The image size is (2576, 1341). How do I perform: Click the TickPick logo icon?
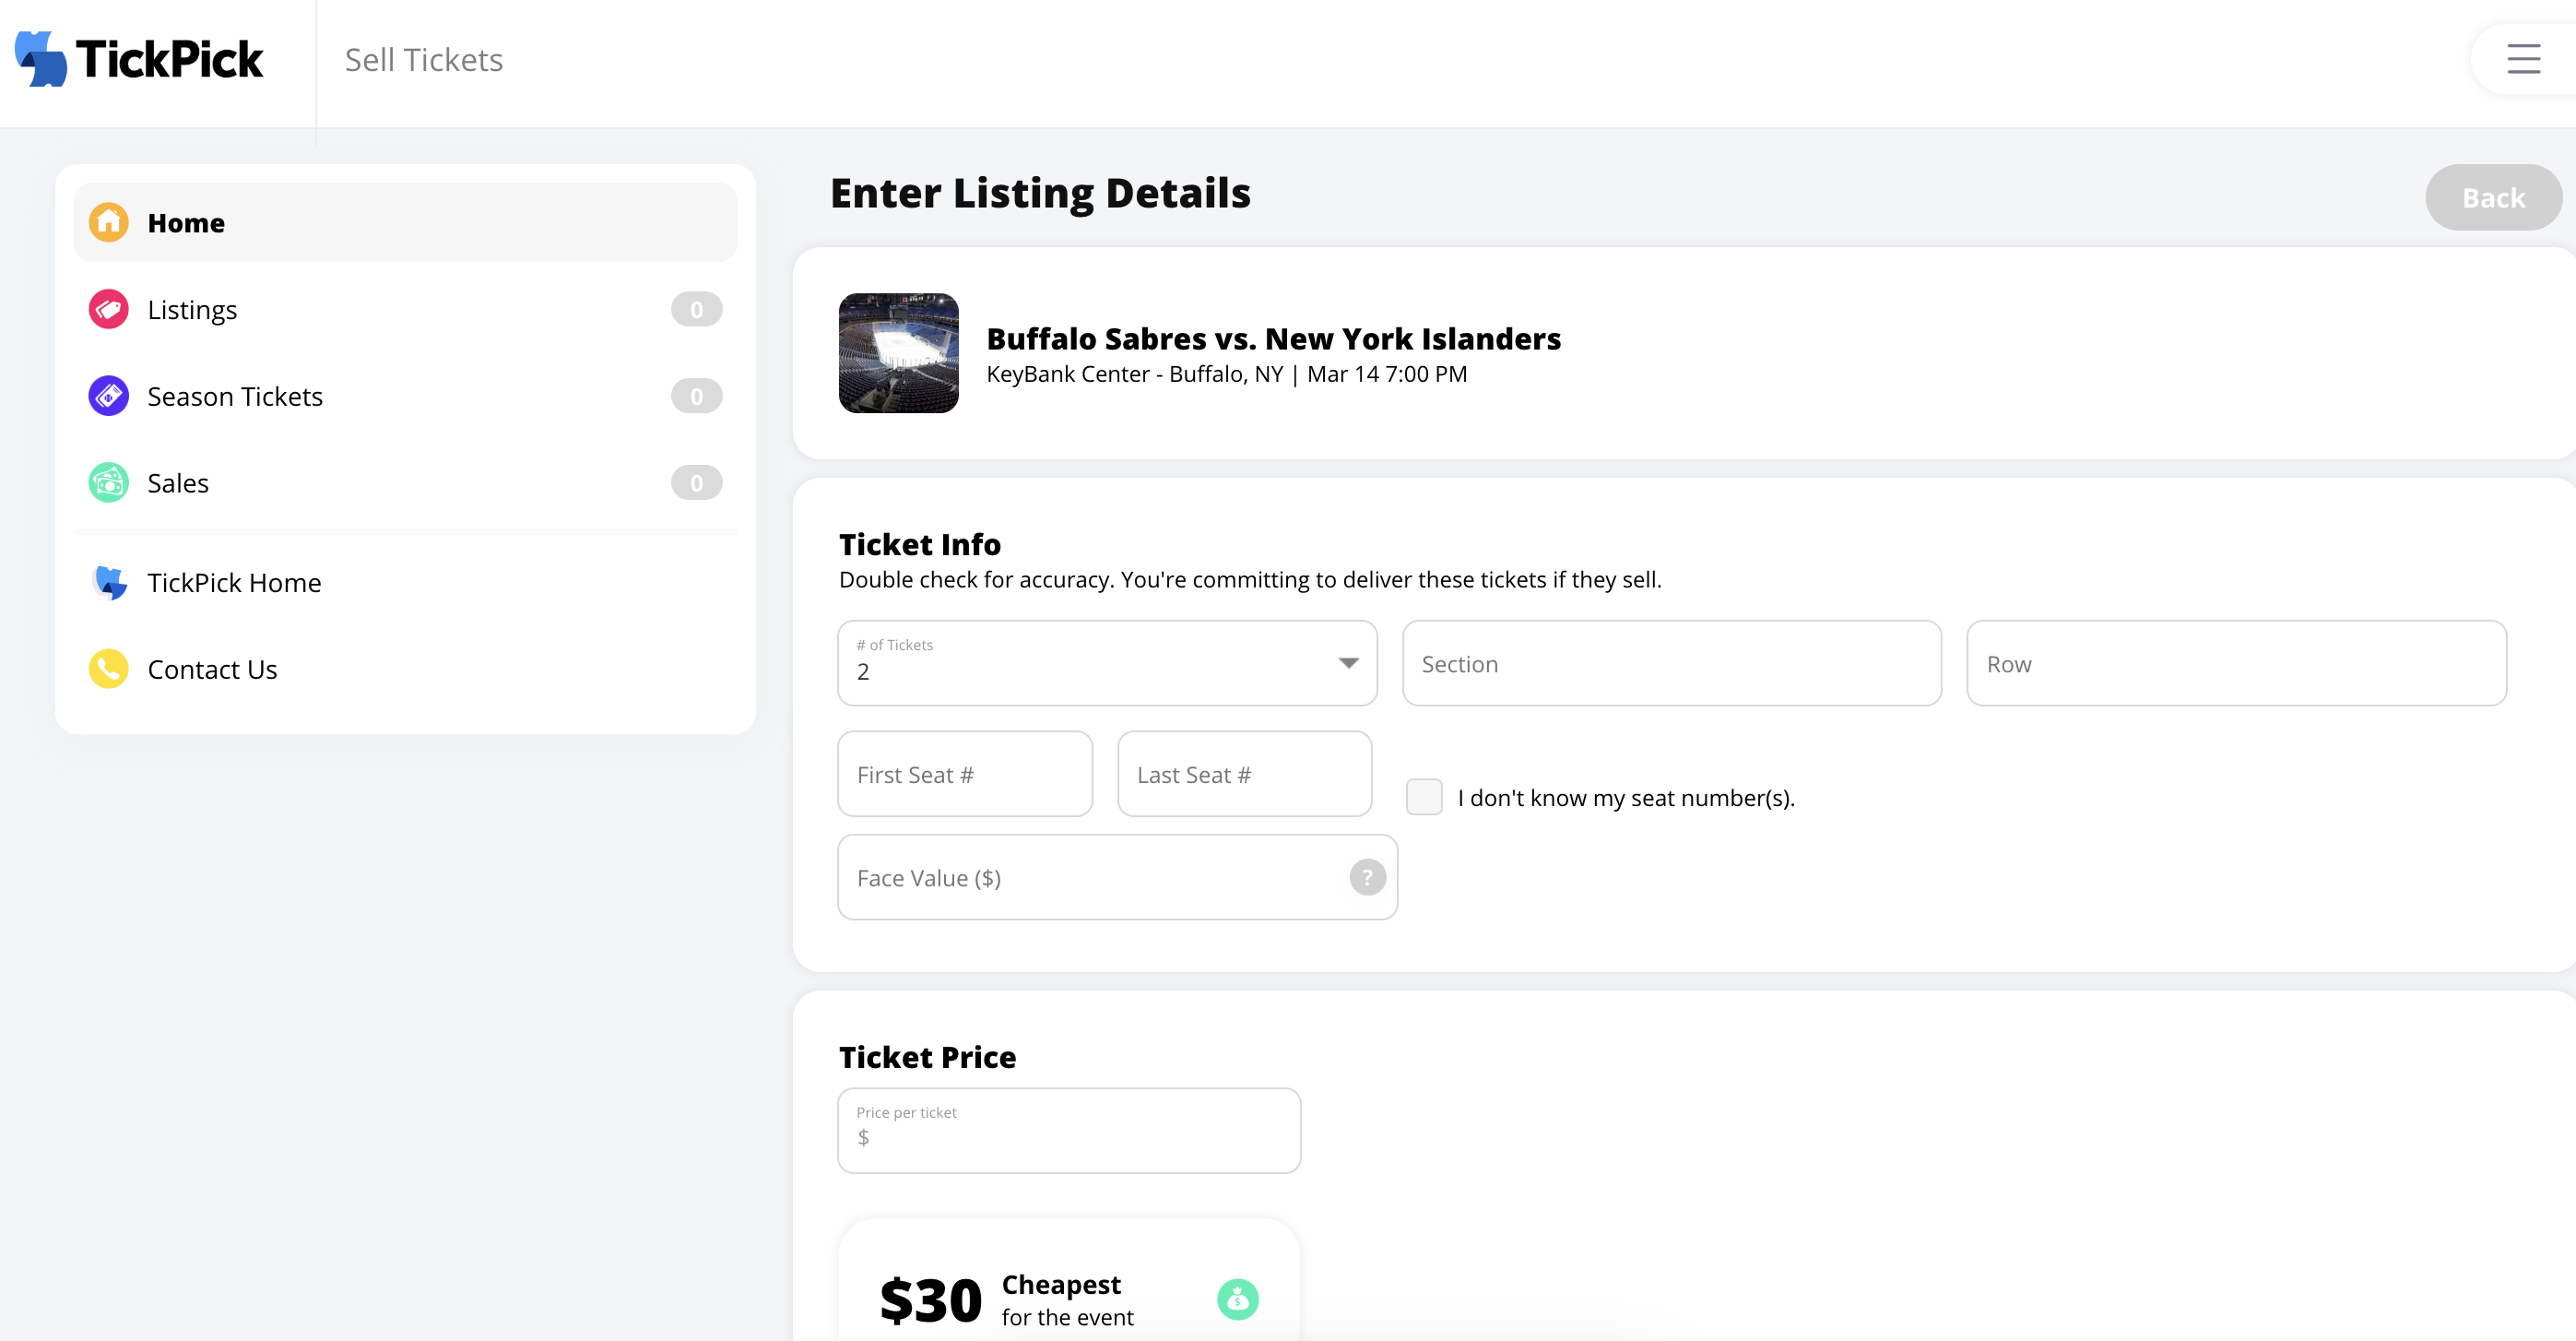click(40, 59)
